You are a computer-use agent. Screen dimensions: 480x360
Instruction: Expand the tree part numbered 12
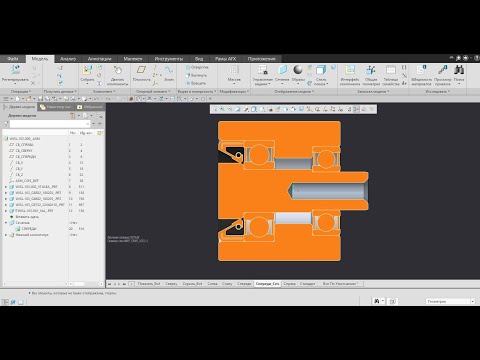click(x=6, y=211)
